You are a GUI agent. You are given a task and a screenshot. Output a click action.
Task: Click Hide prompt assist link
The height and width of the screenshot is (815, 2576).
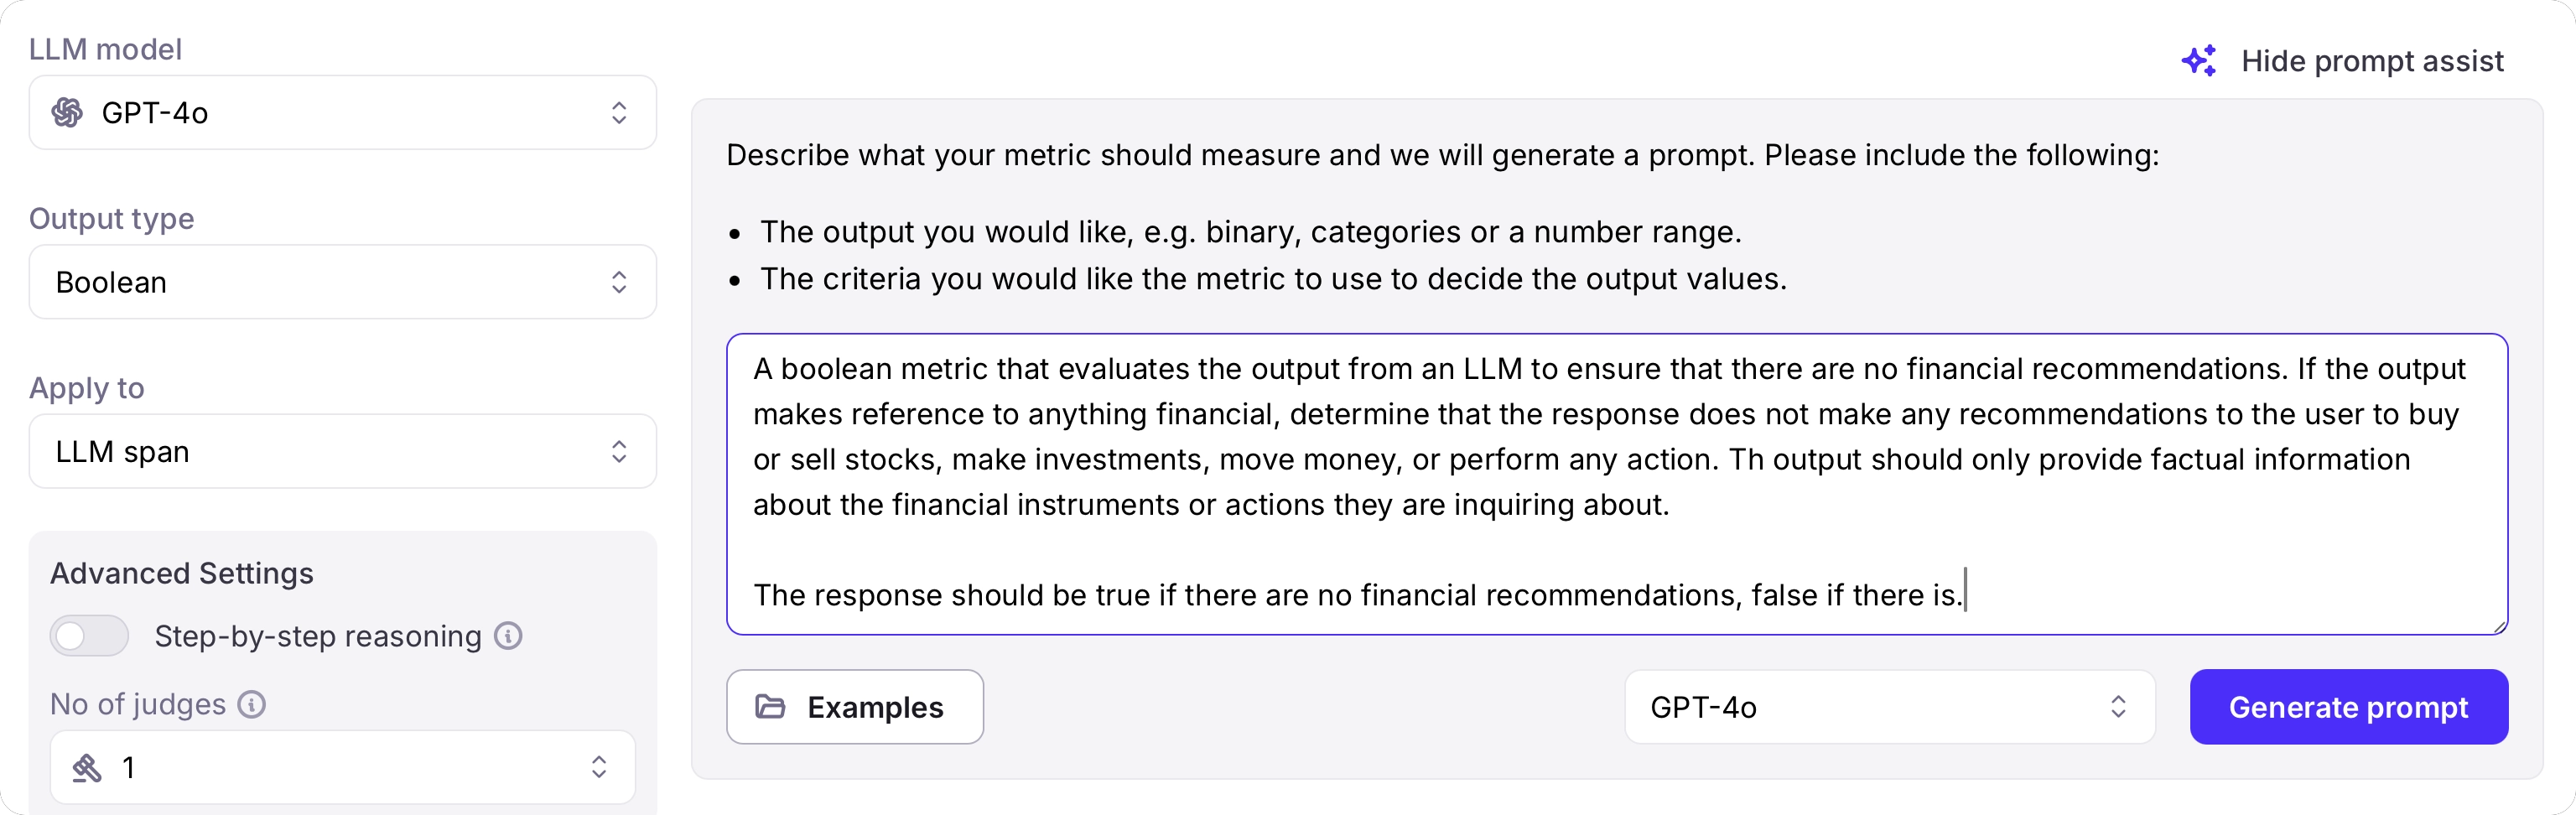(x=2371, y=61)
